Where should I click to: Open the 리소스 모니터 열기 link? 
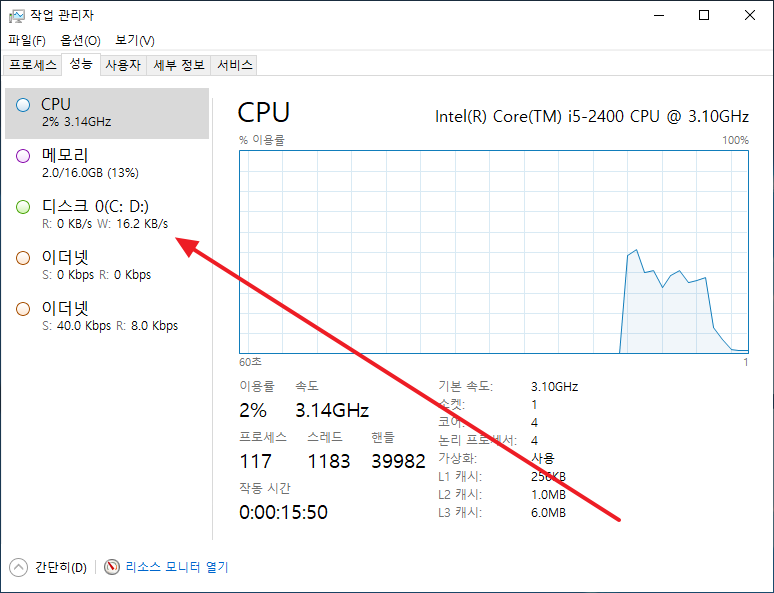click(177, 567)
